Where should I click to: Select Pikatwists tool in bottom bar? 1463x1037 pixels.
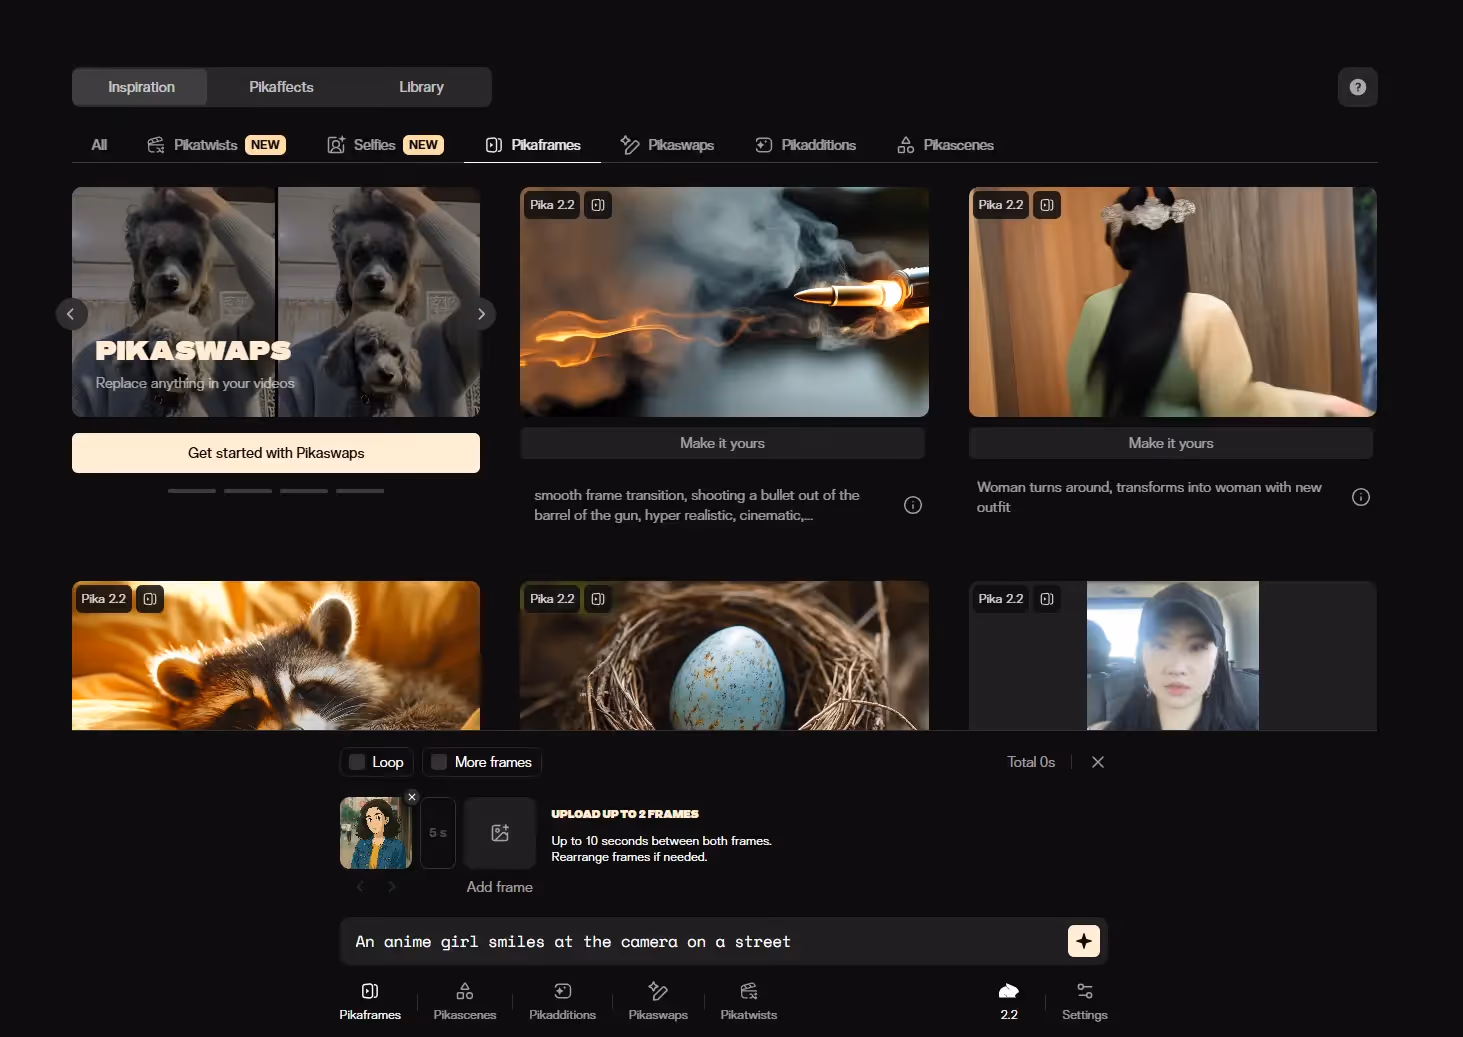749,1001
